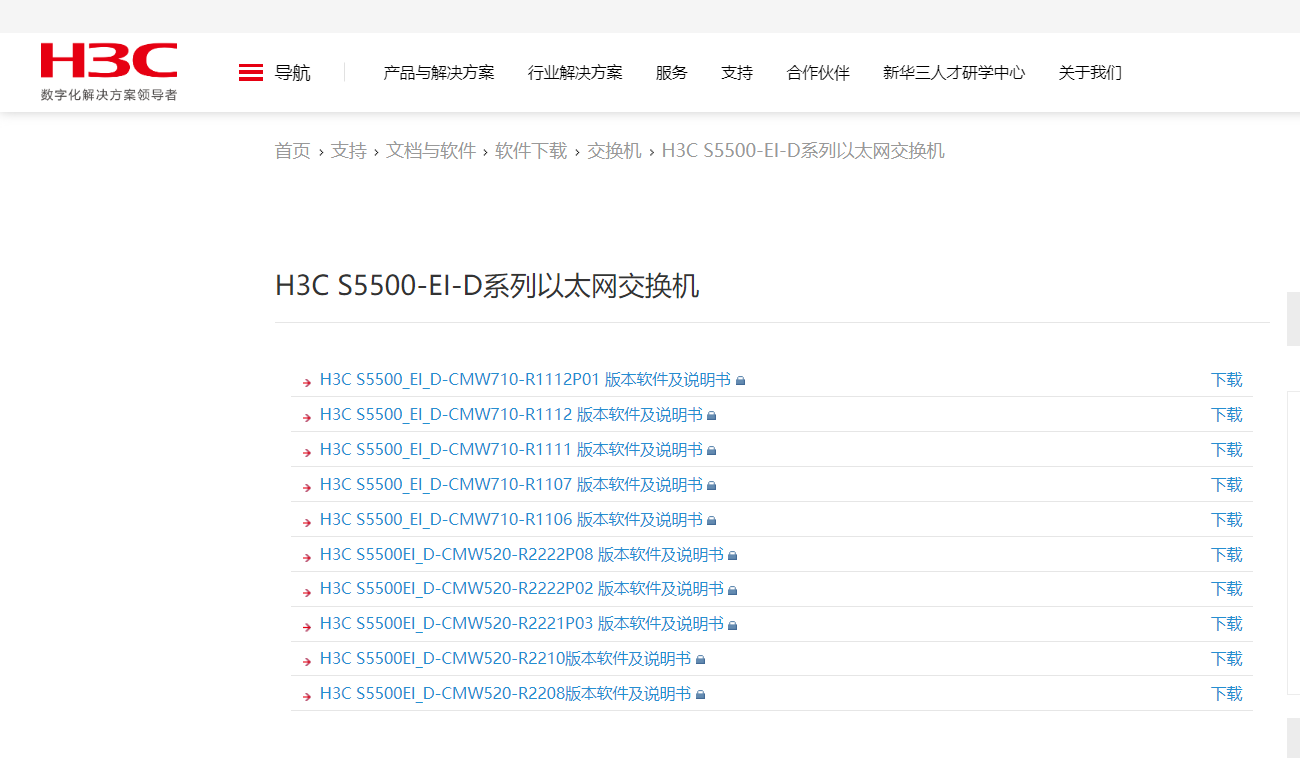The image size is (1300, 758).
Task: Open the 支持 menu in top navigation
Action: coord(737,73)
